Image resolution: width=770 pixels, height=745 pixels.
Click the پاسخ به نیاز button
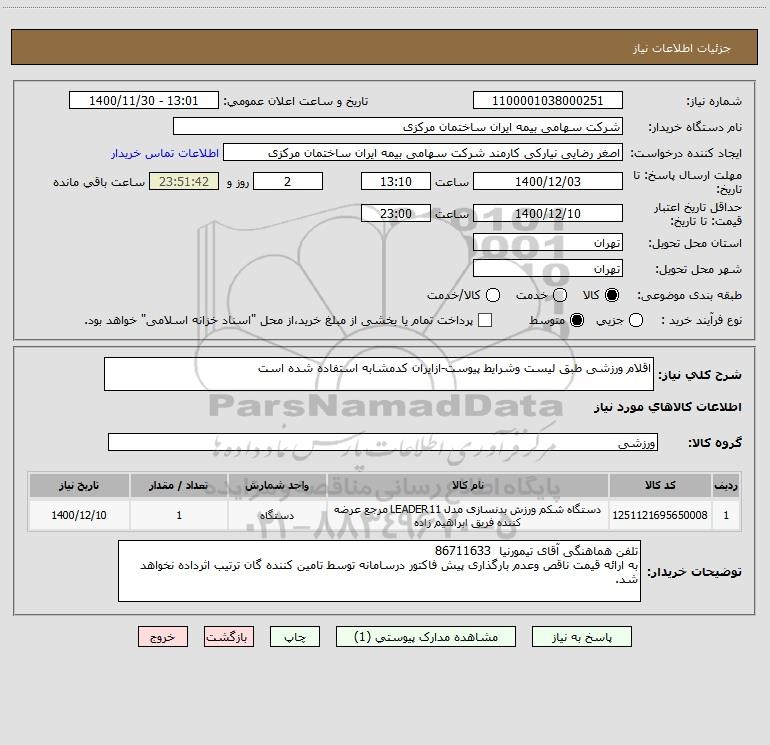pyautogui.click(x=581, y=637)
